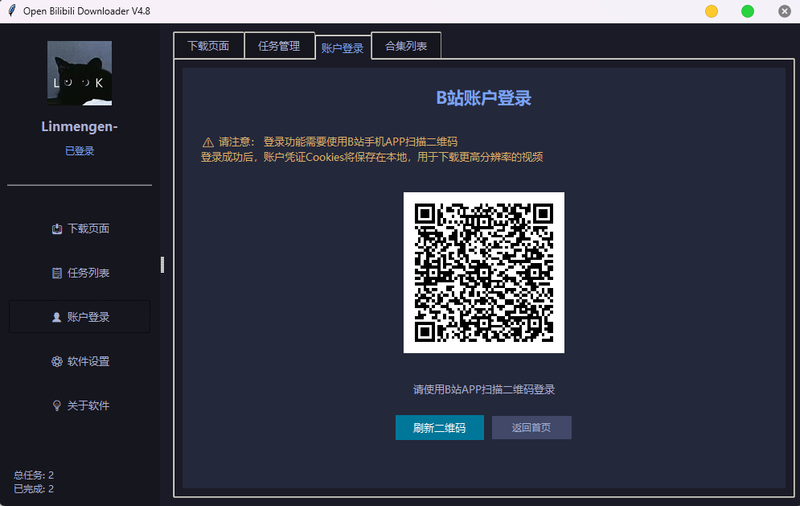
Task: Click the B站账户登录 heading
Action: click(484, 98)
